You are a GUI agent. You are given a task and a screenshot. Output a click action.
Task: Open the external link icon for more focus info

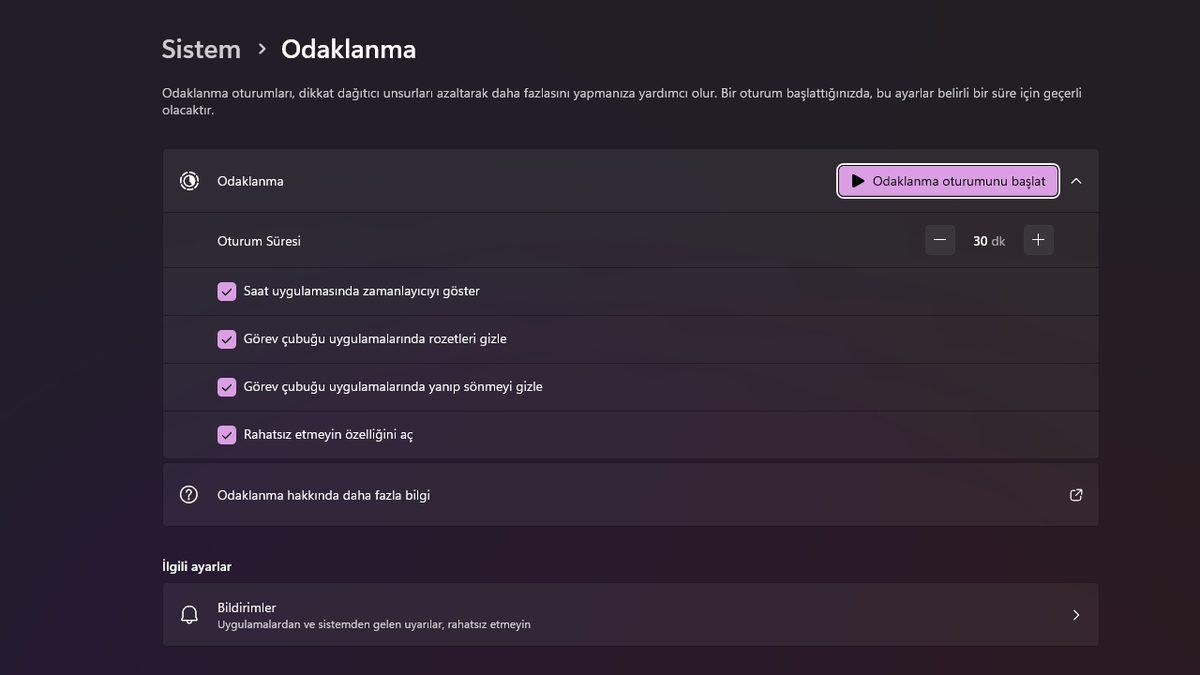(x=1075, y=494)
